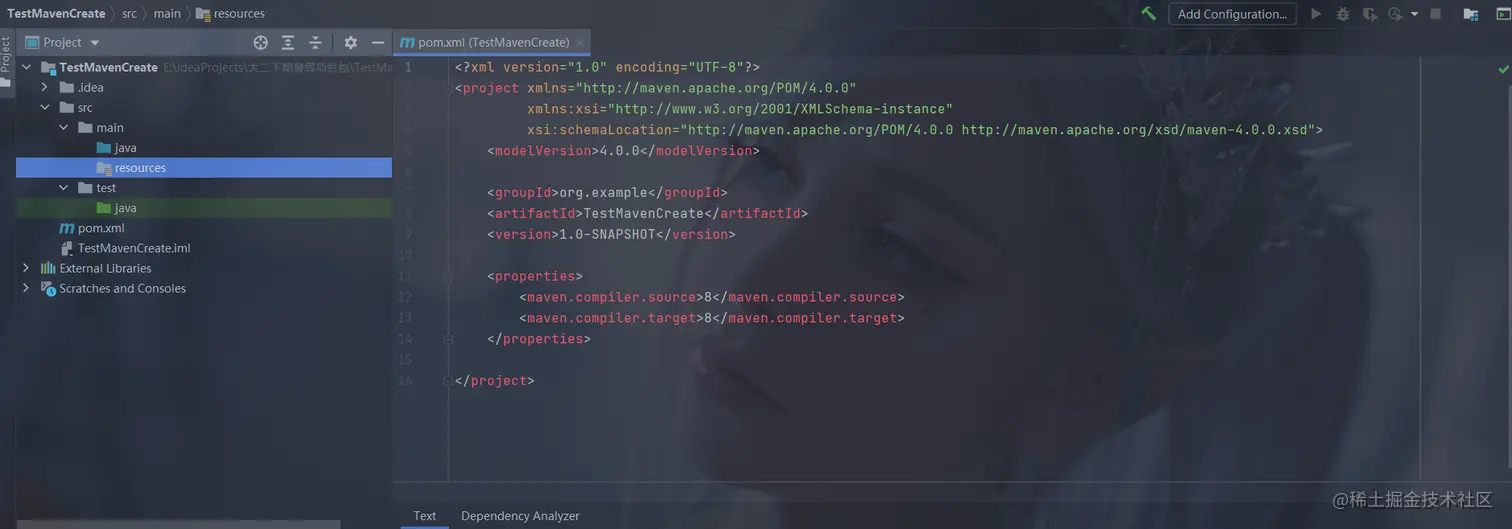This screenshot has height=529, width=1512.
Task: Collapse the src folder
Action: 45,107
